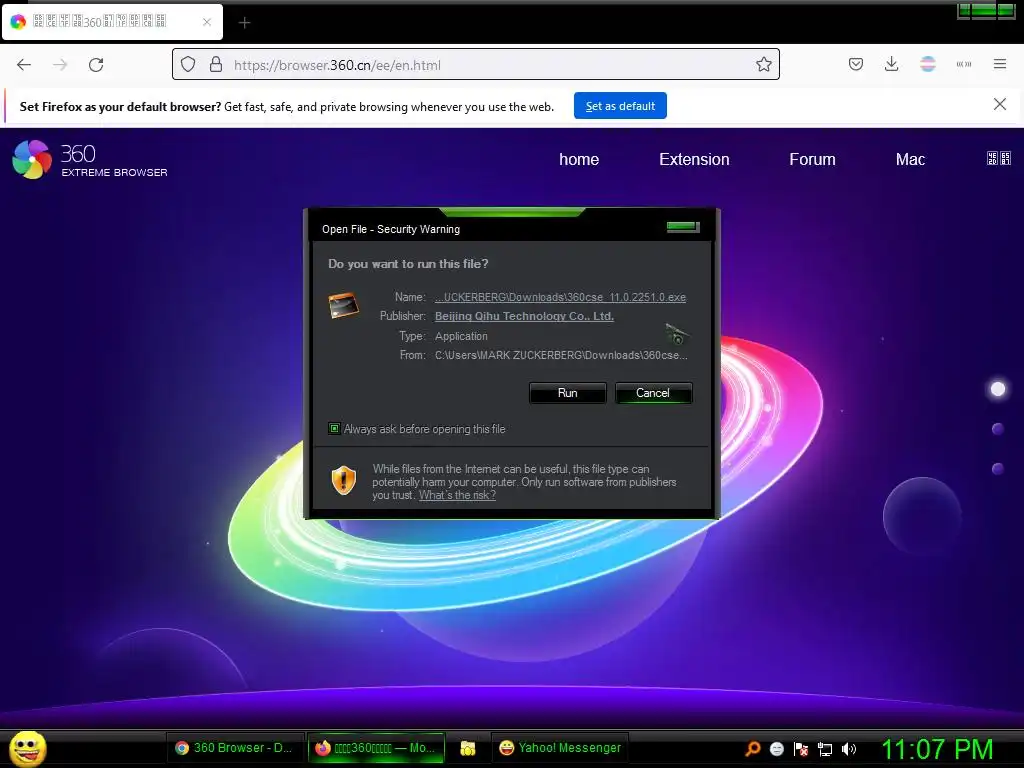Close the security warning via green title button

tap(683, 227)
